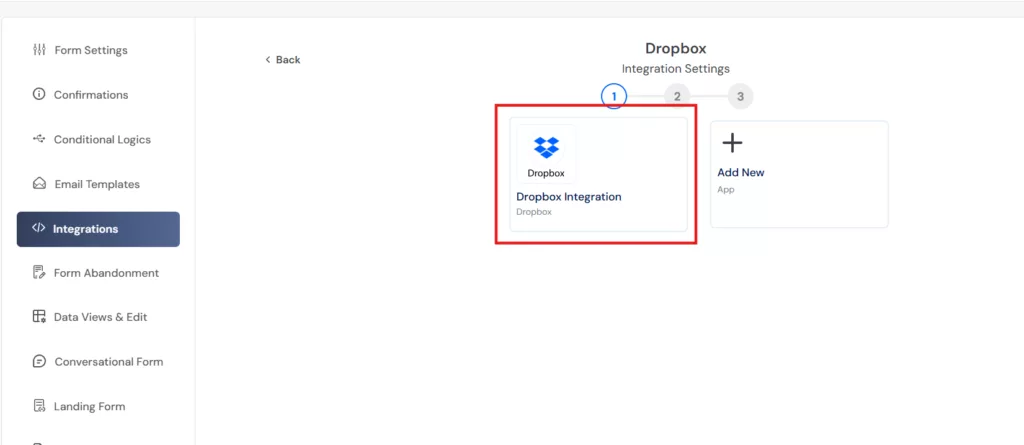This screenshot has height=445, width=1024.
Task: Click the Email Templates envelope icon
Action: pos(39,184)
